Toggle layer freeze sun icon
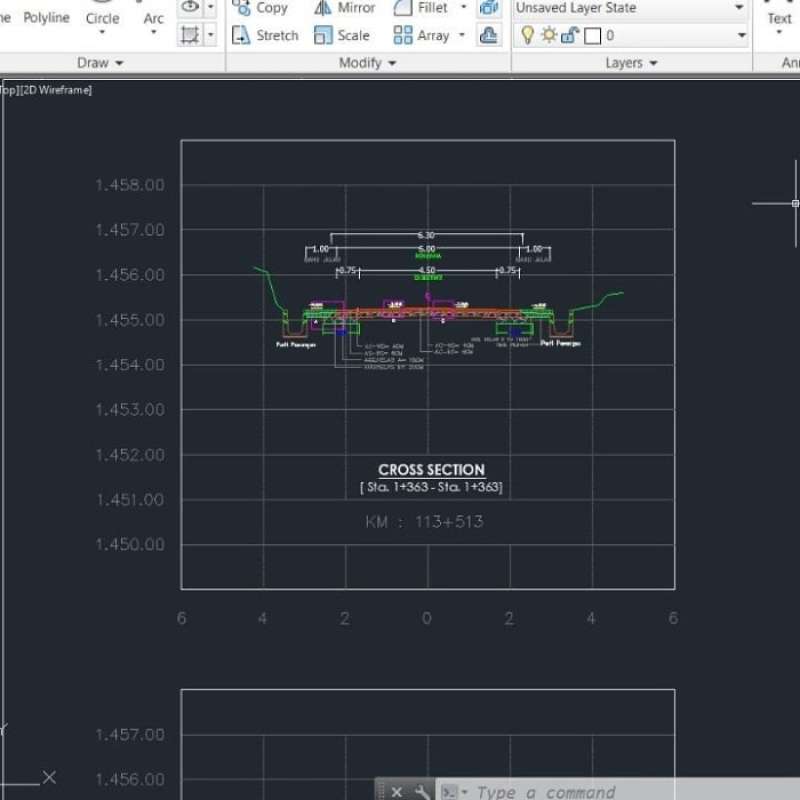This screenshot has height=800, width=800. pos(549,35)
